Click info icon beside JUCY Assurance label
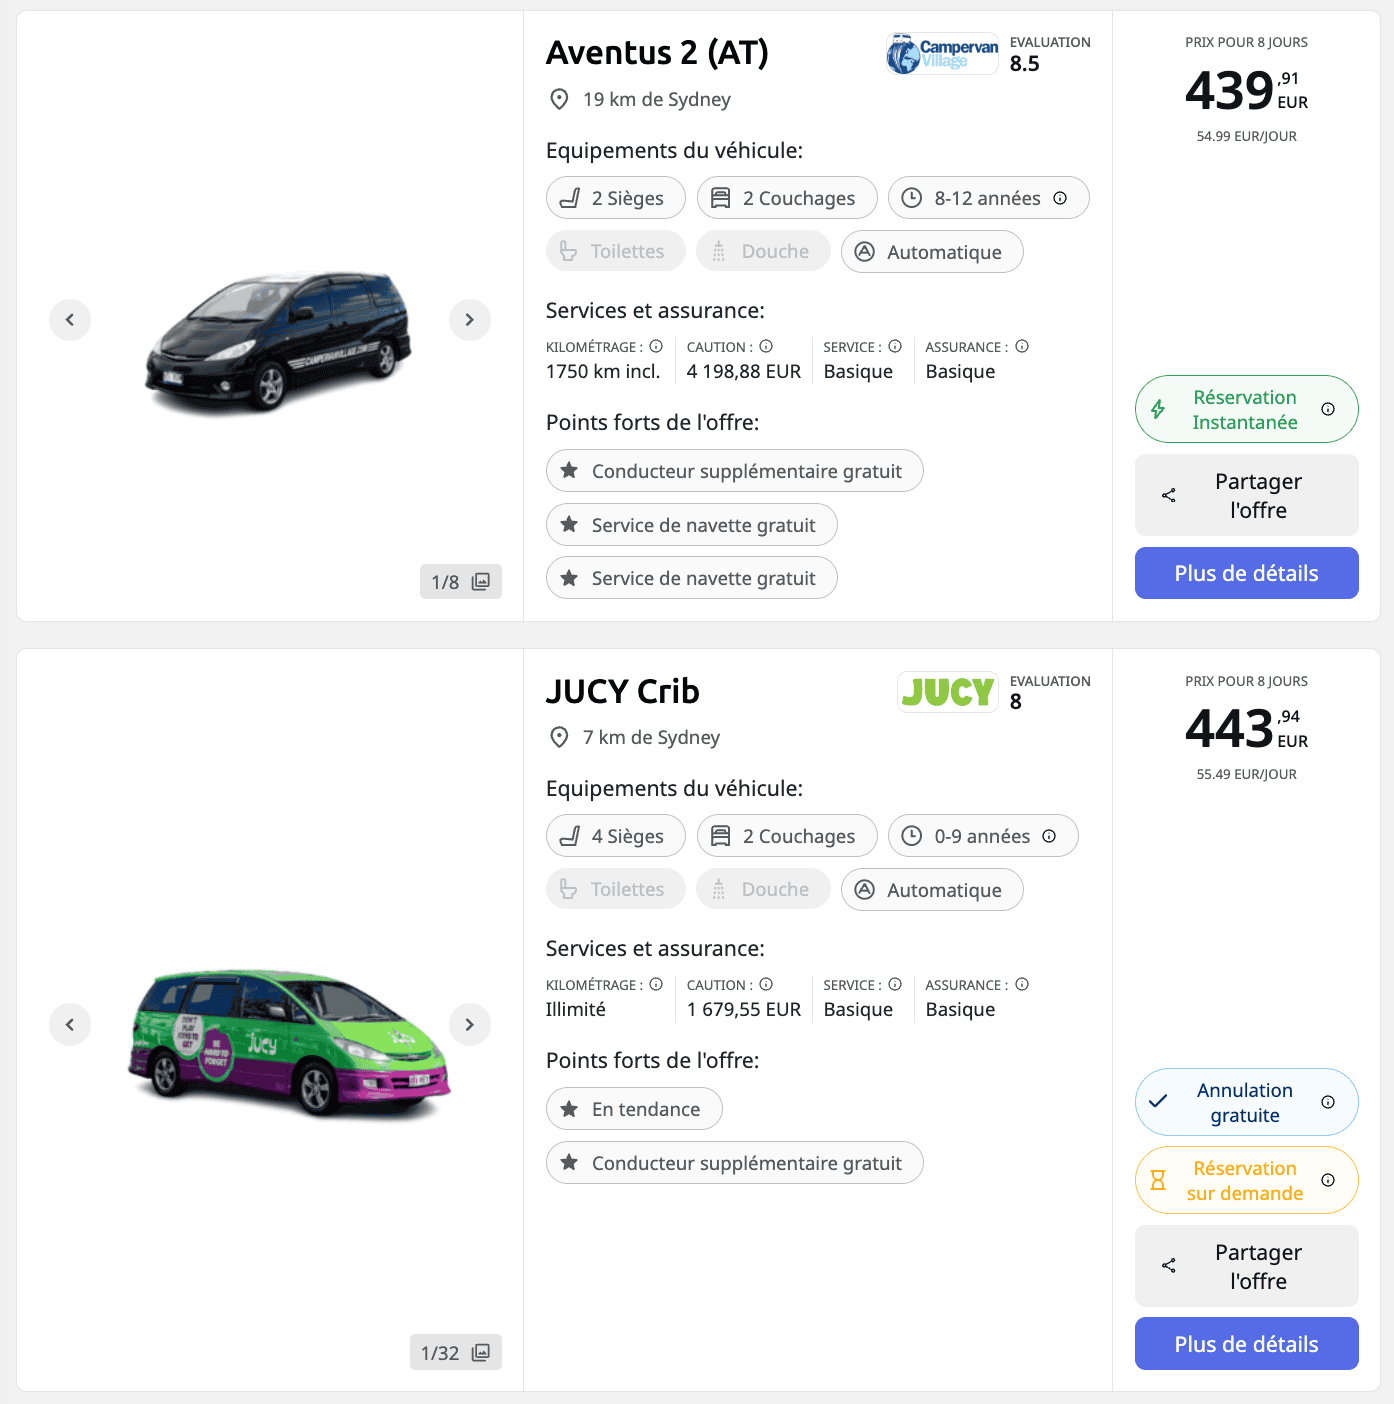This screenshot has height=1404, width=1394. point(1022,985)
